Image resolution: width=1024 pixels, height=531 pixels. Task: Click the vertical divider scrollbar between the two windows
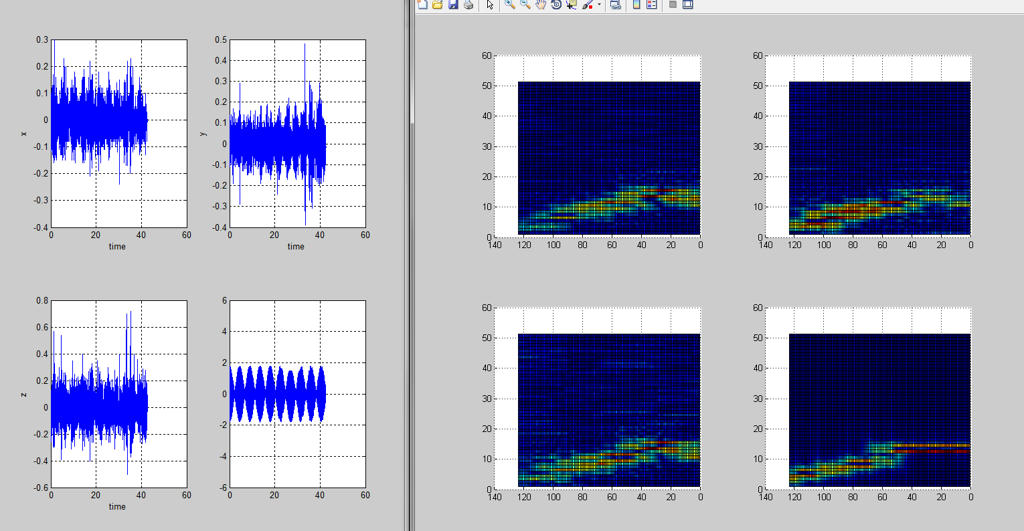[x=410, y=265]
